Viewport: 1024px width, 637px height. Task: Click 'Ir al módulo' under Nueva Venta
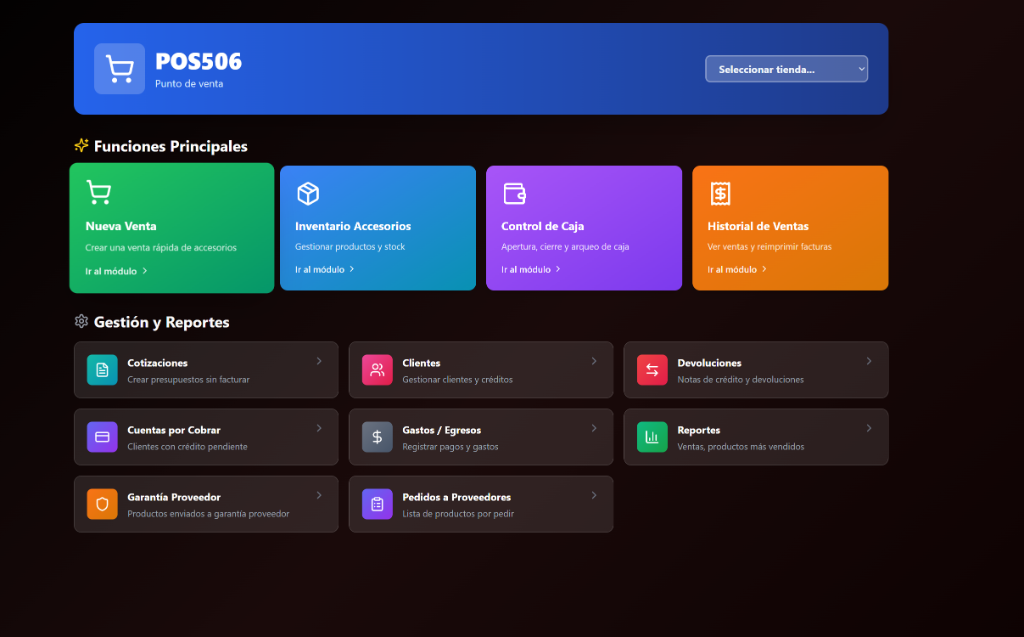(x=116, y=271)
